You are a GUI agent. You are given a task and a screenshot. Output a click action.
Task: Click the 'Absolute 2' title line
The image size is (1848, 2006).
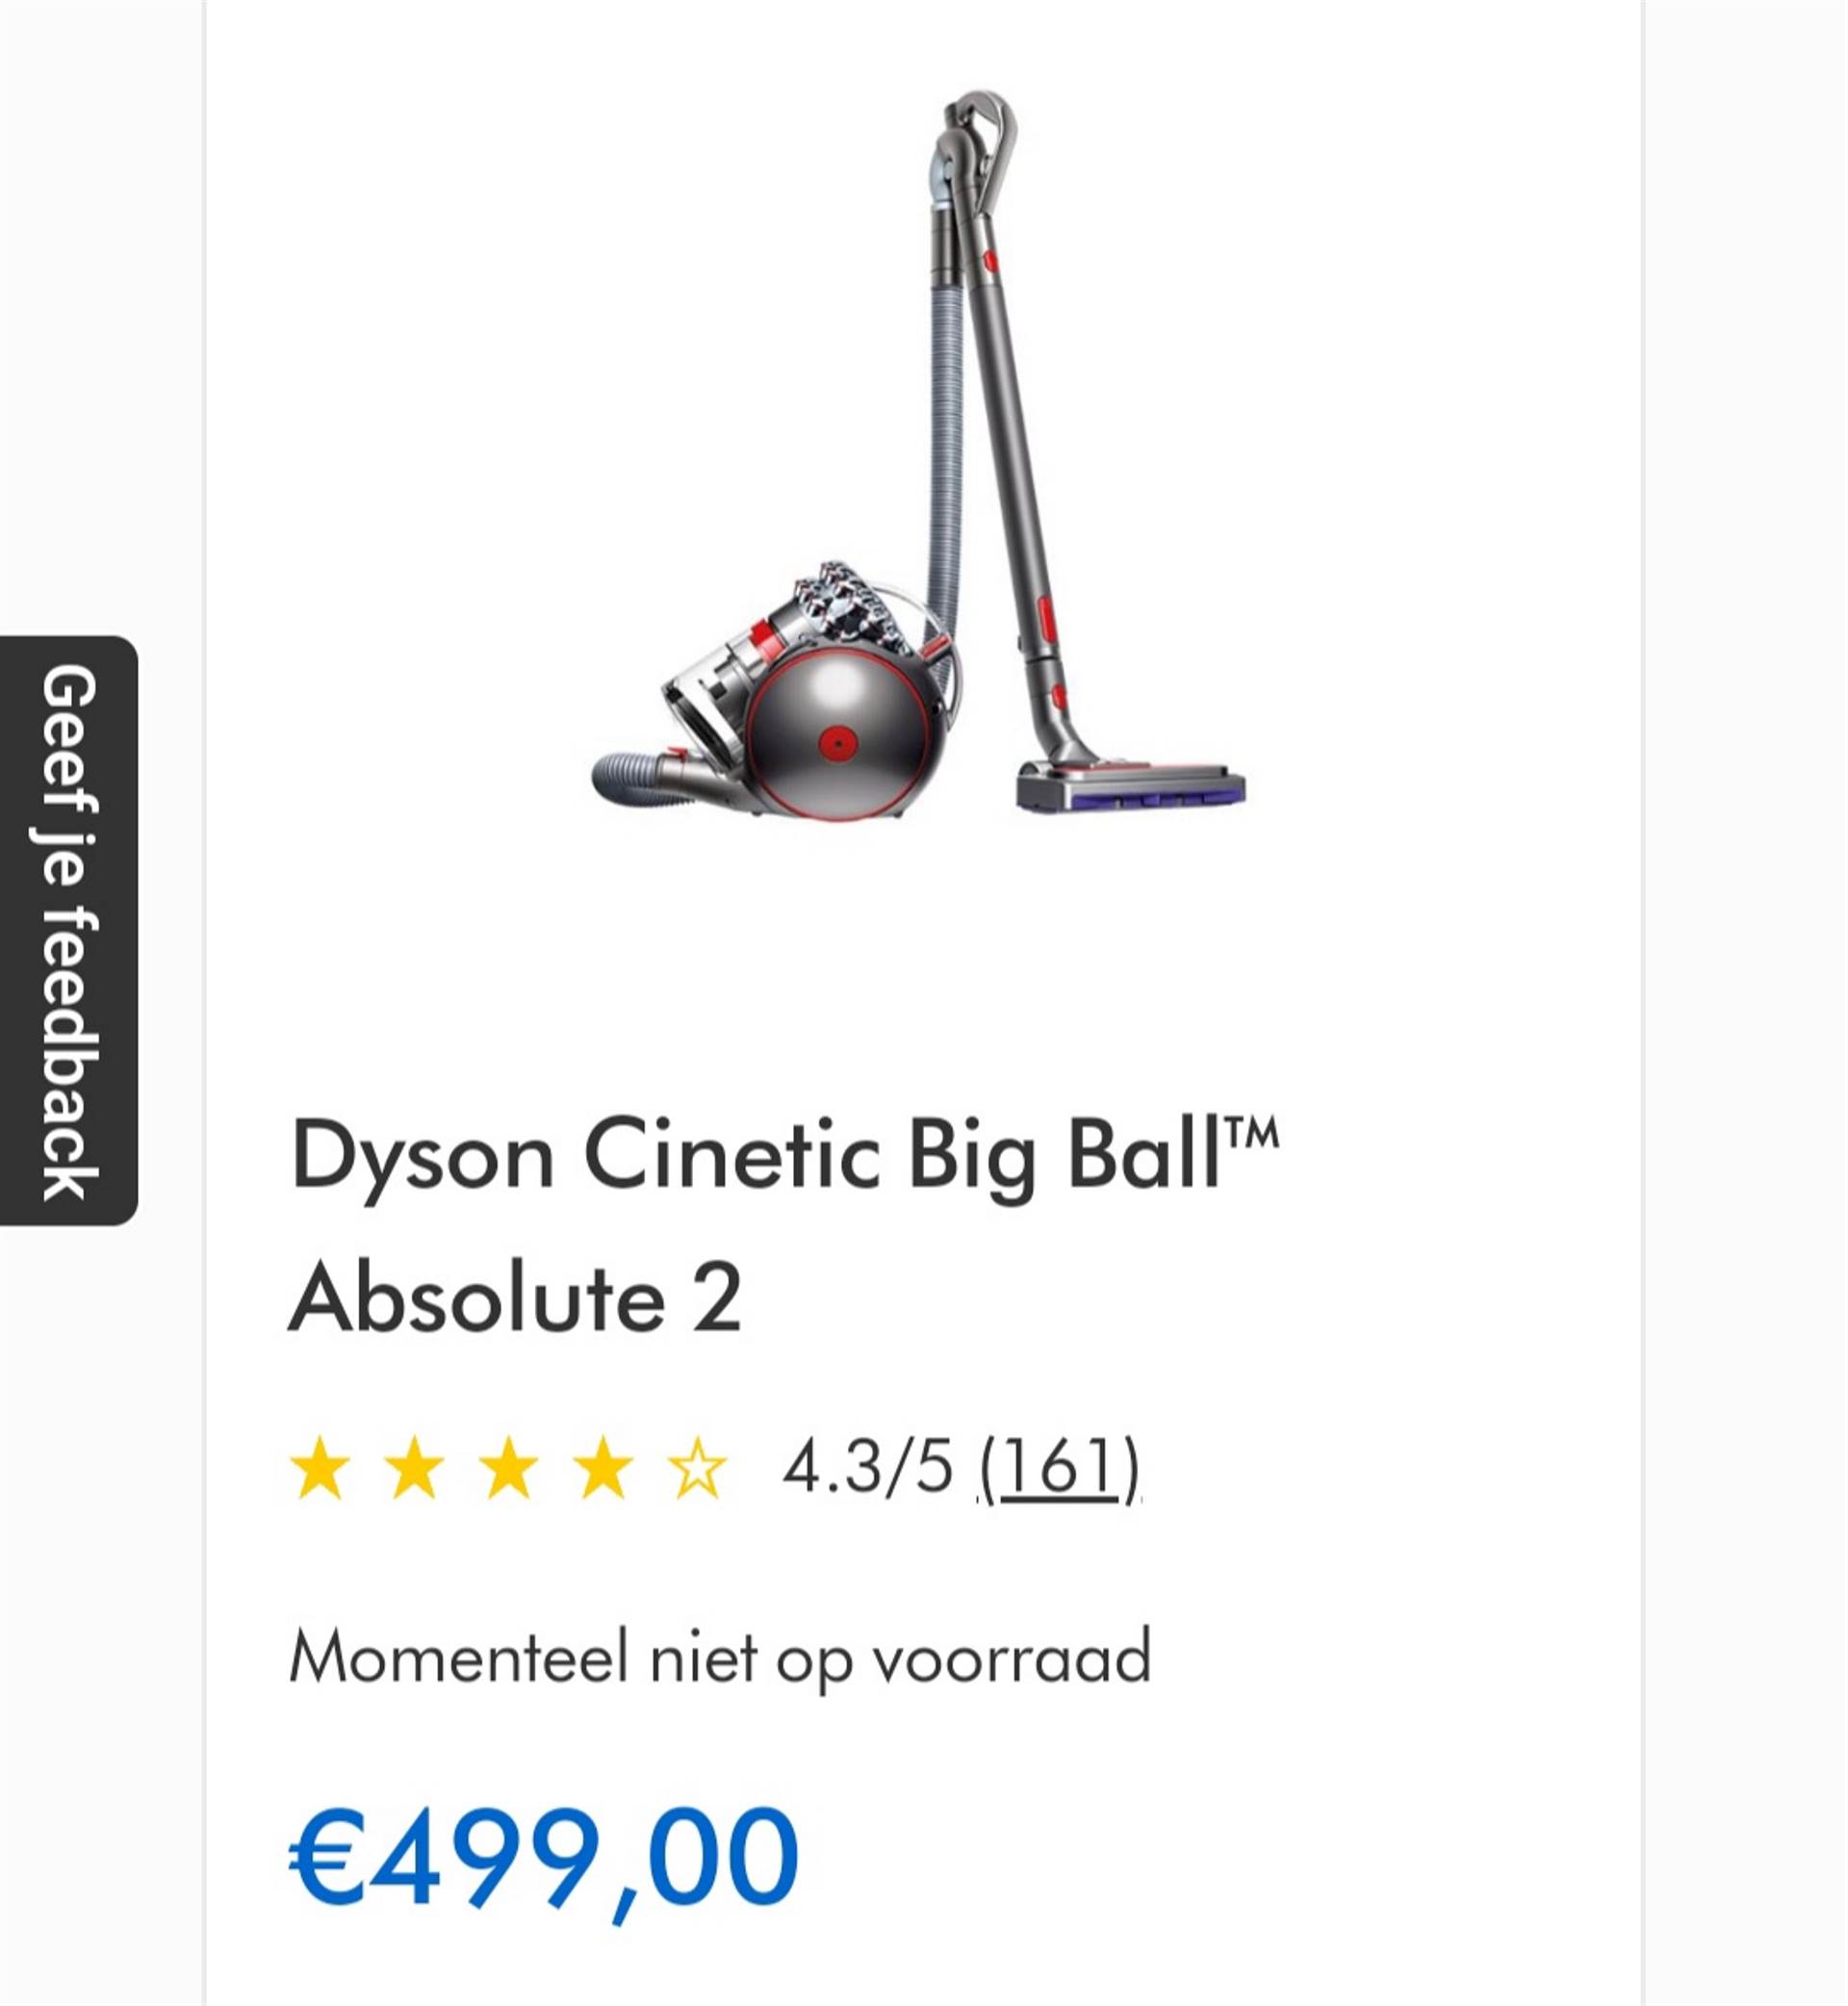coord(515,1298)
